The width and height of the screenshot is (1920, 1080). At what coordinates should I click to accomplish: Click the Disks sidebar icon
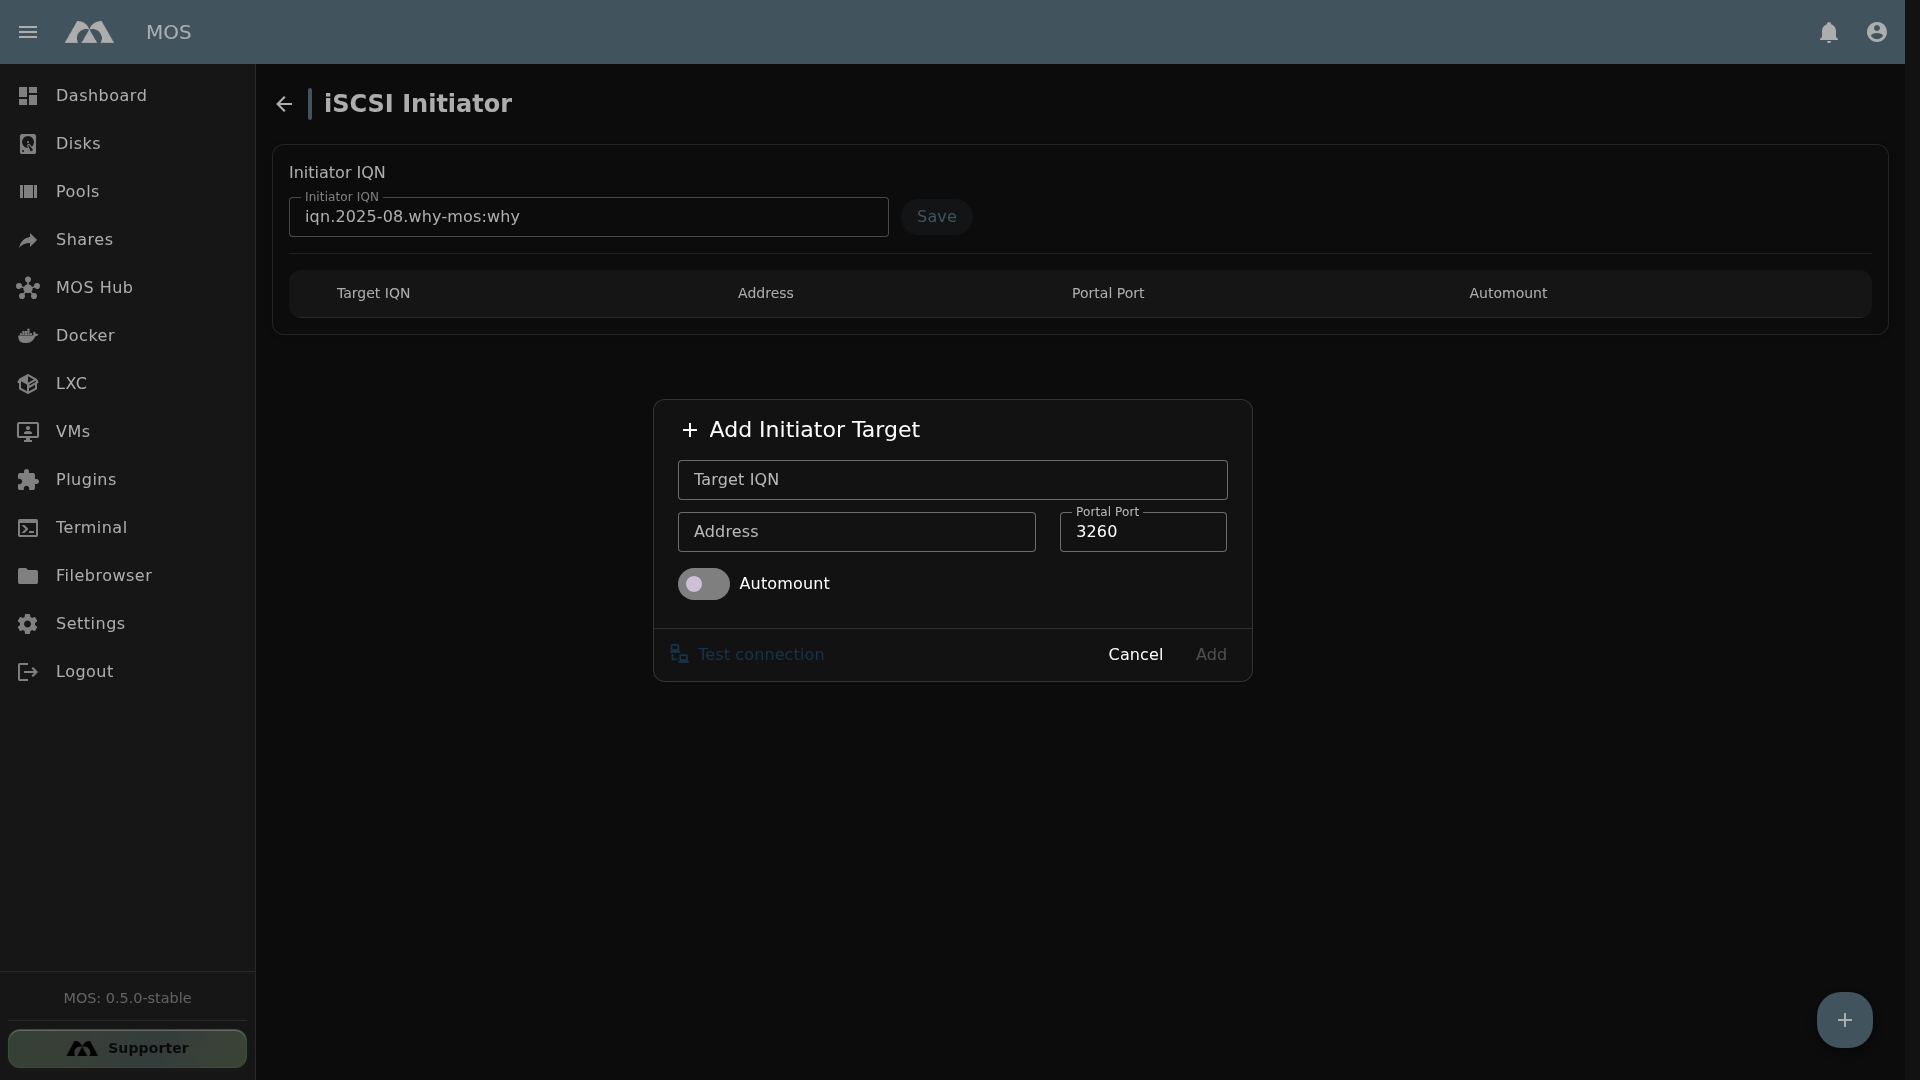[x=28, y=144]
